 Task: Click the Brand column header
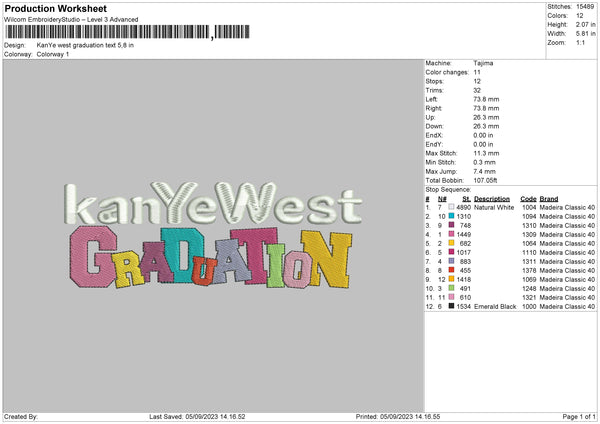point(549,198)
